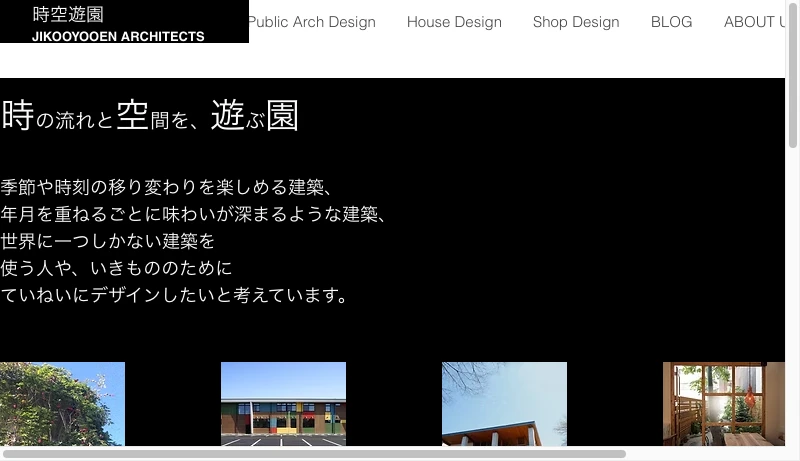Open the wooden roof against sky thumbnail
The image size is (800, 461).
point(504,403)
